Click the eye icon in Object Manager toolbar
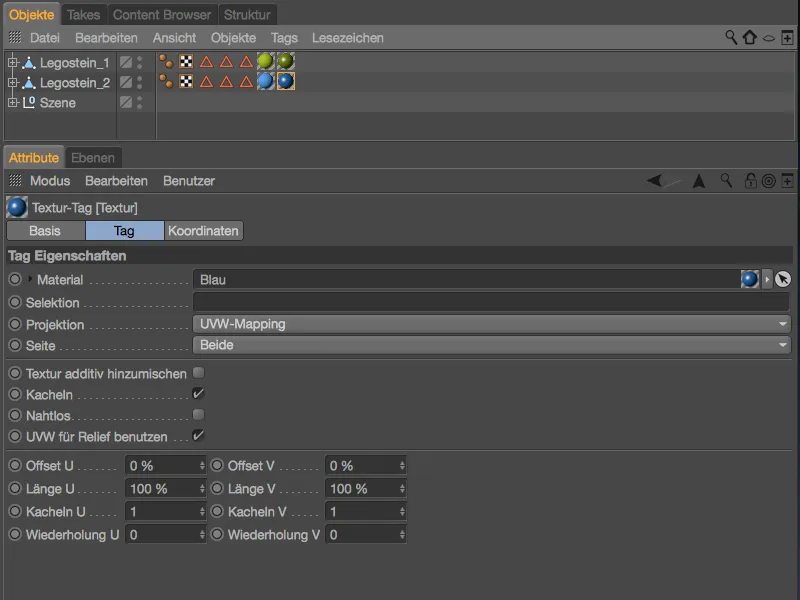This screenshot has height=600, width=800. click(x=768, y=38)
